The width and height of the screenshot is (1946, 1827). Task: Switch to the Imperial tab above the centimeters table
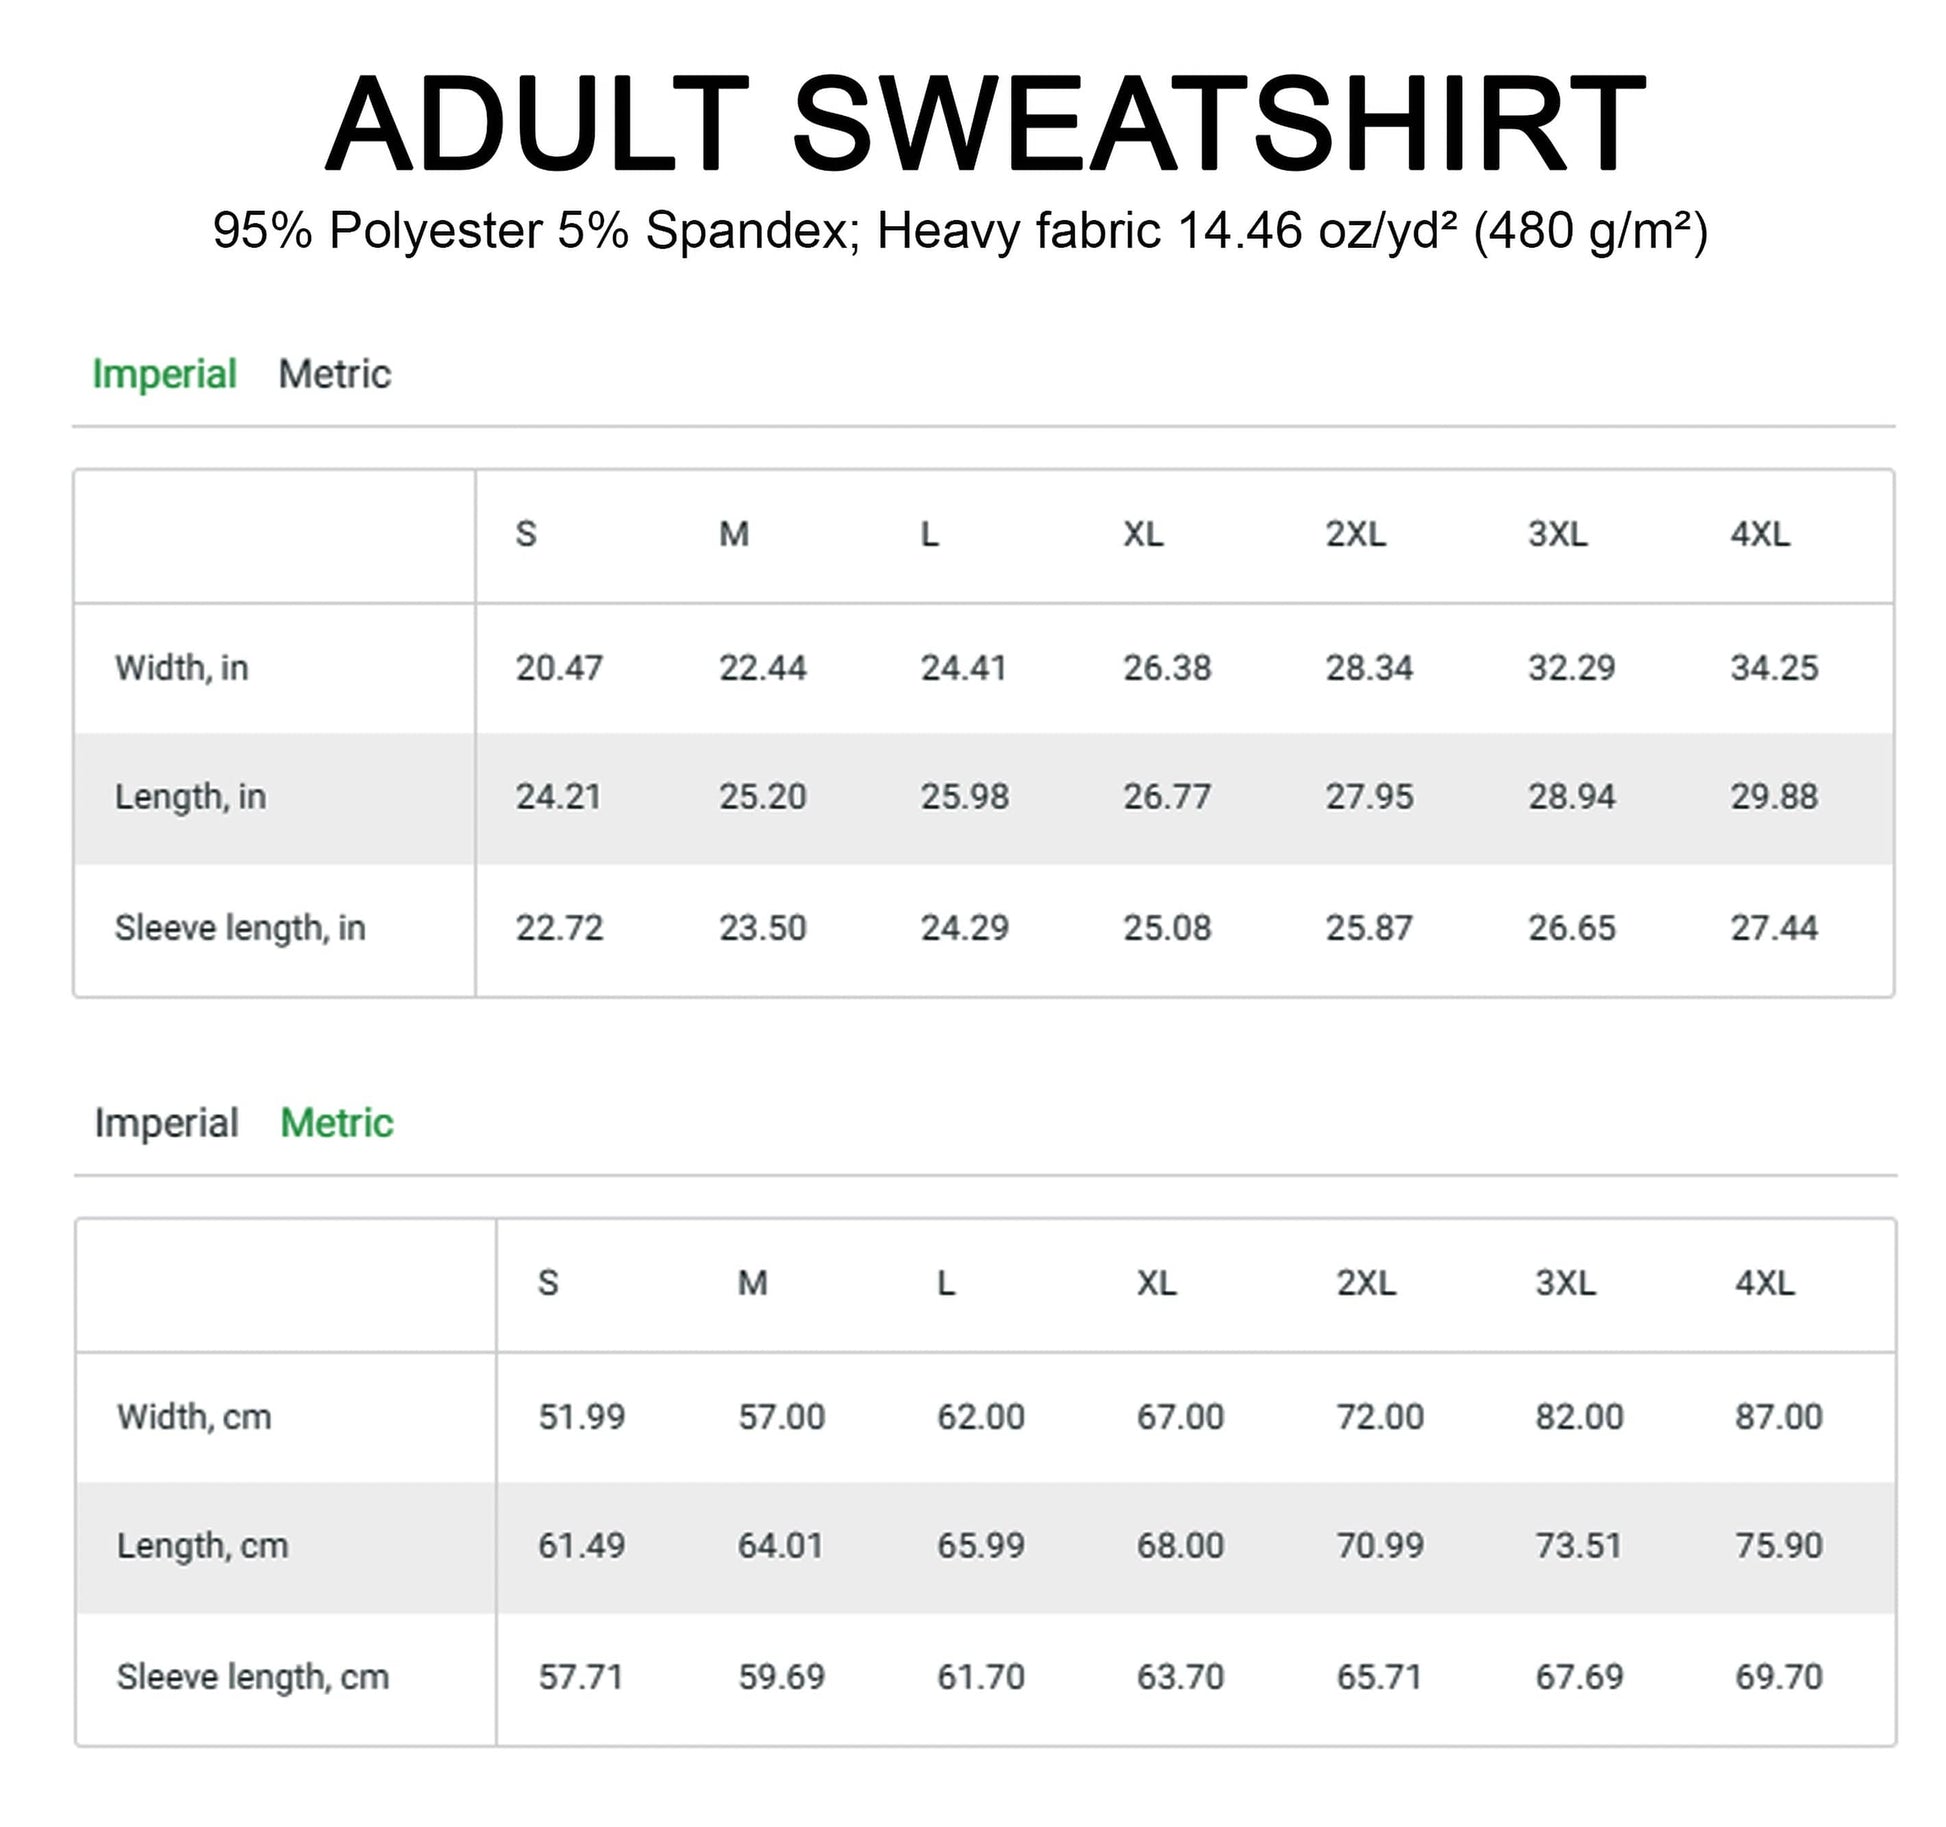click(x=166, y=1123)
